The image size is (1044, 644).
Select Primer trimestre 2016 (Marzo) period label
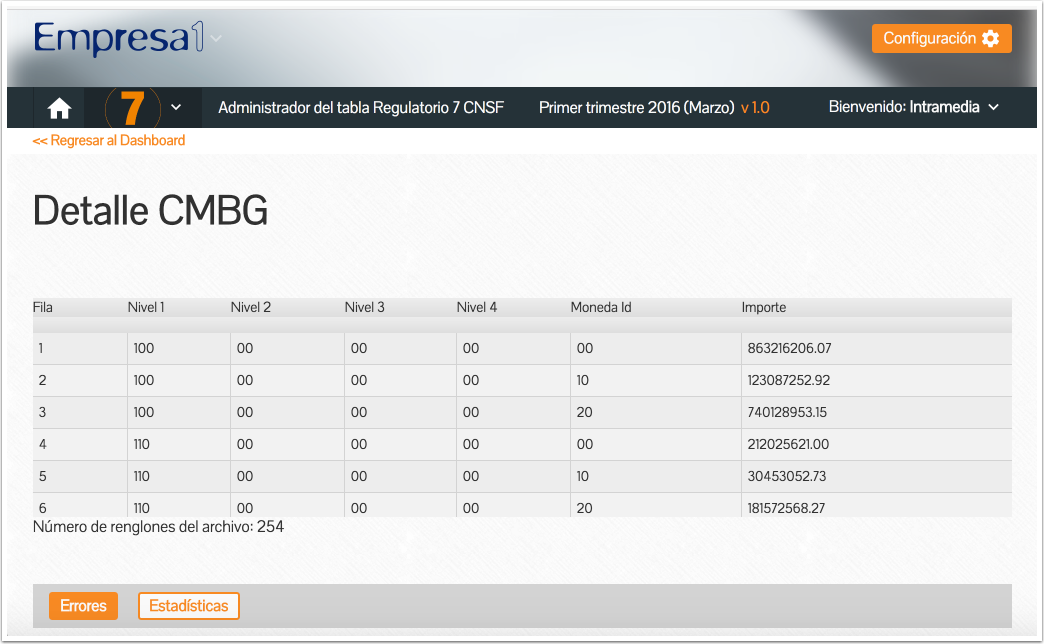point(636,108)
